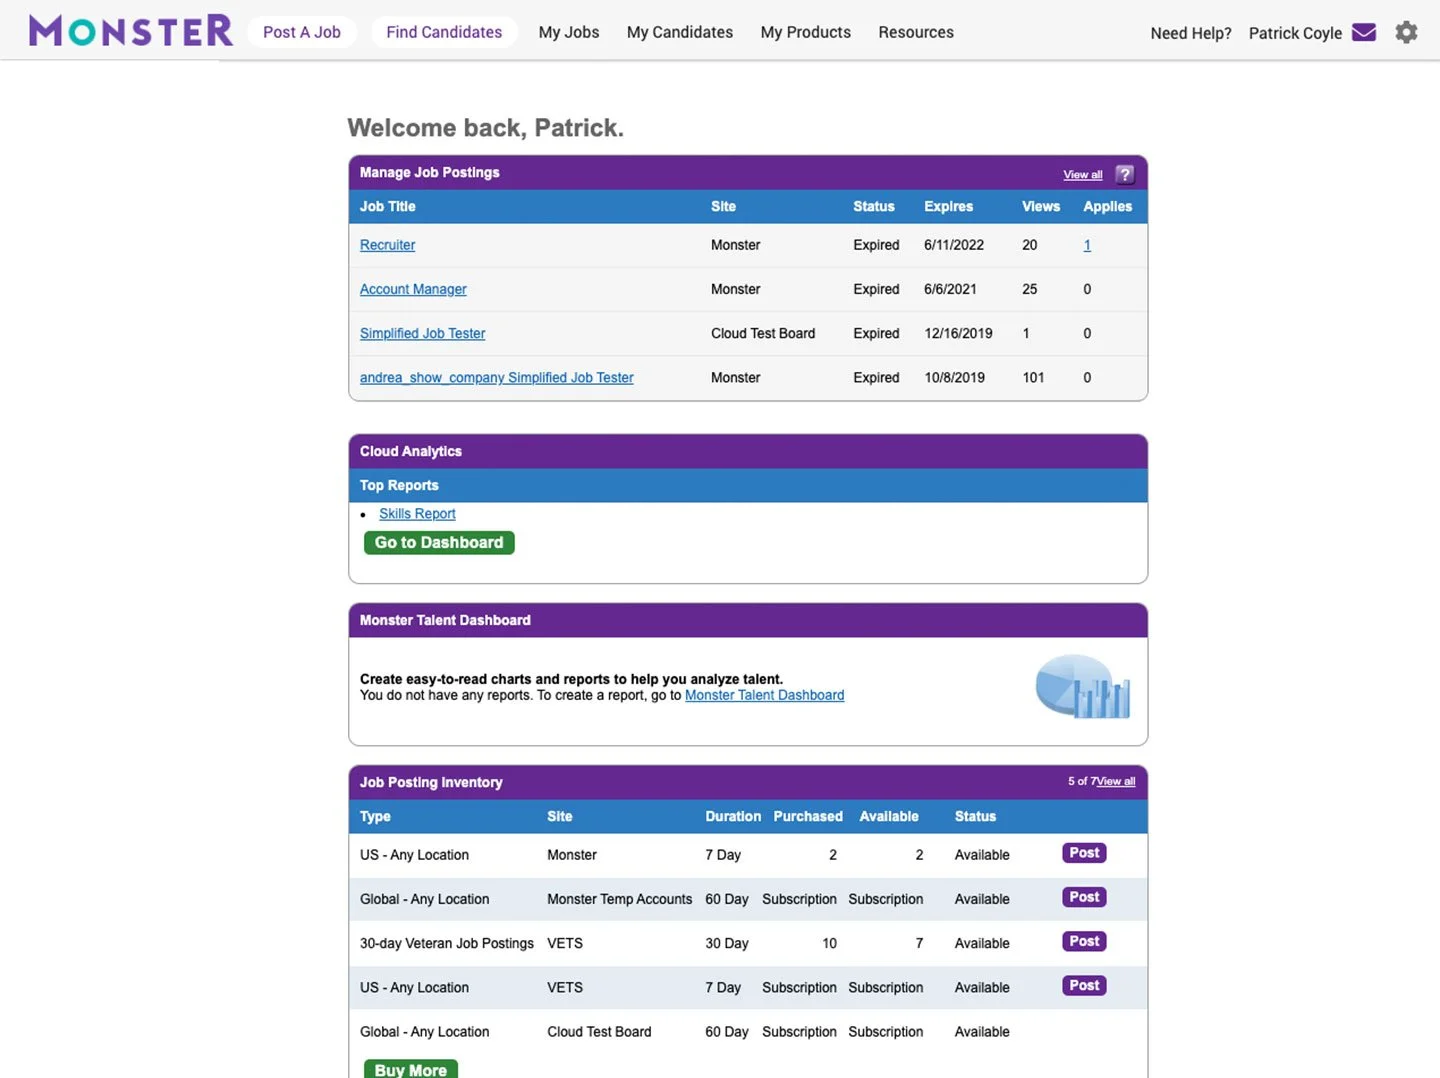Click the Available column header
The height and width of the screenshot is (1078, 1440).
889,816
